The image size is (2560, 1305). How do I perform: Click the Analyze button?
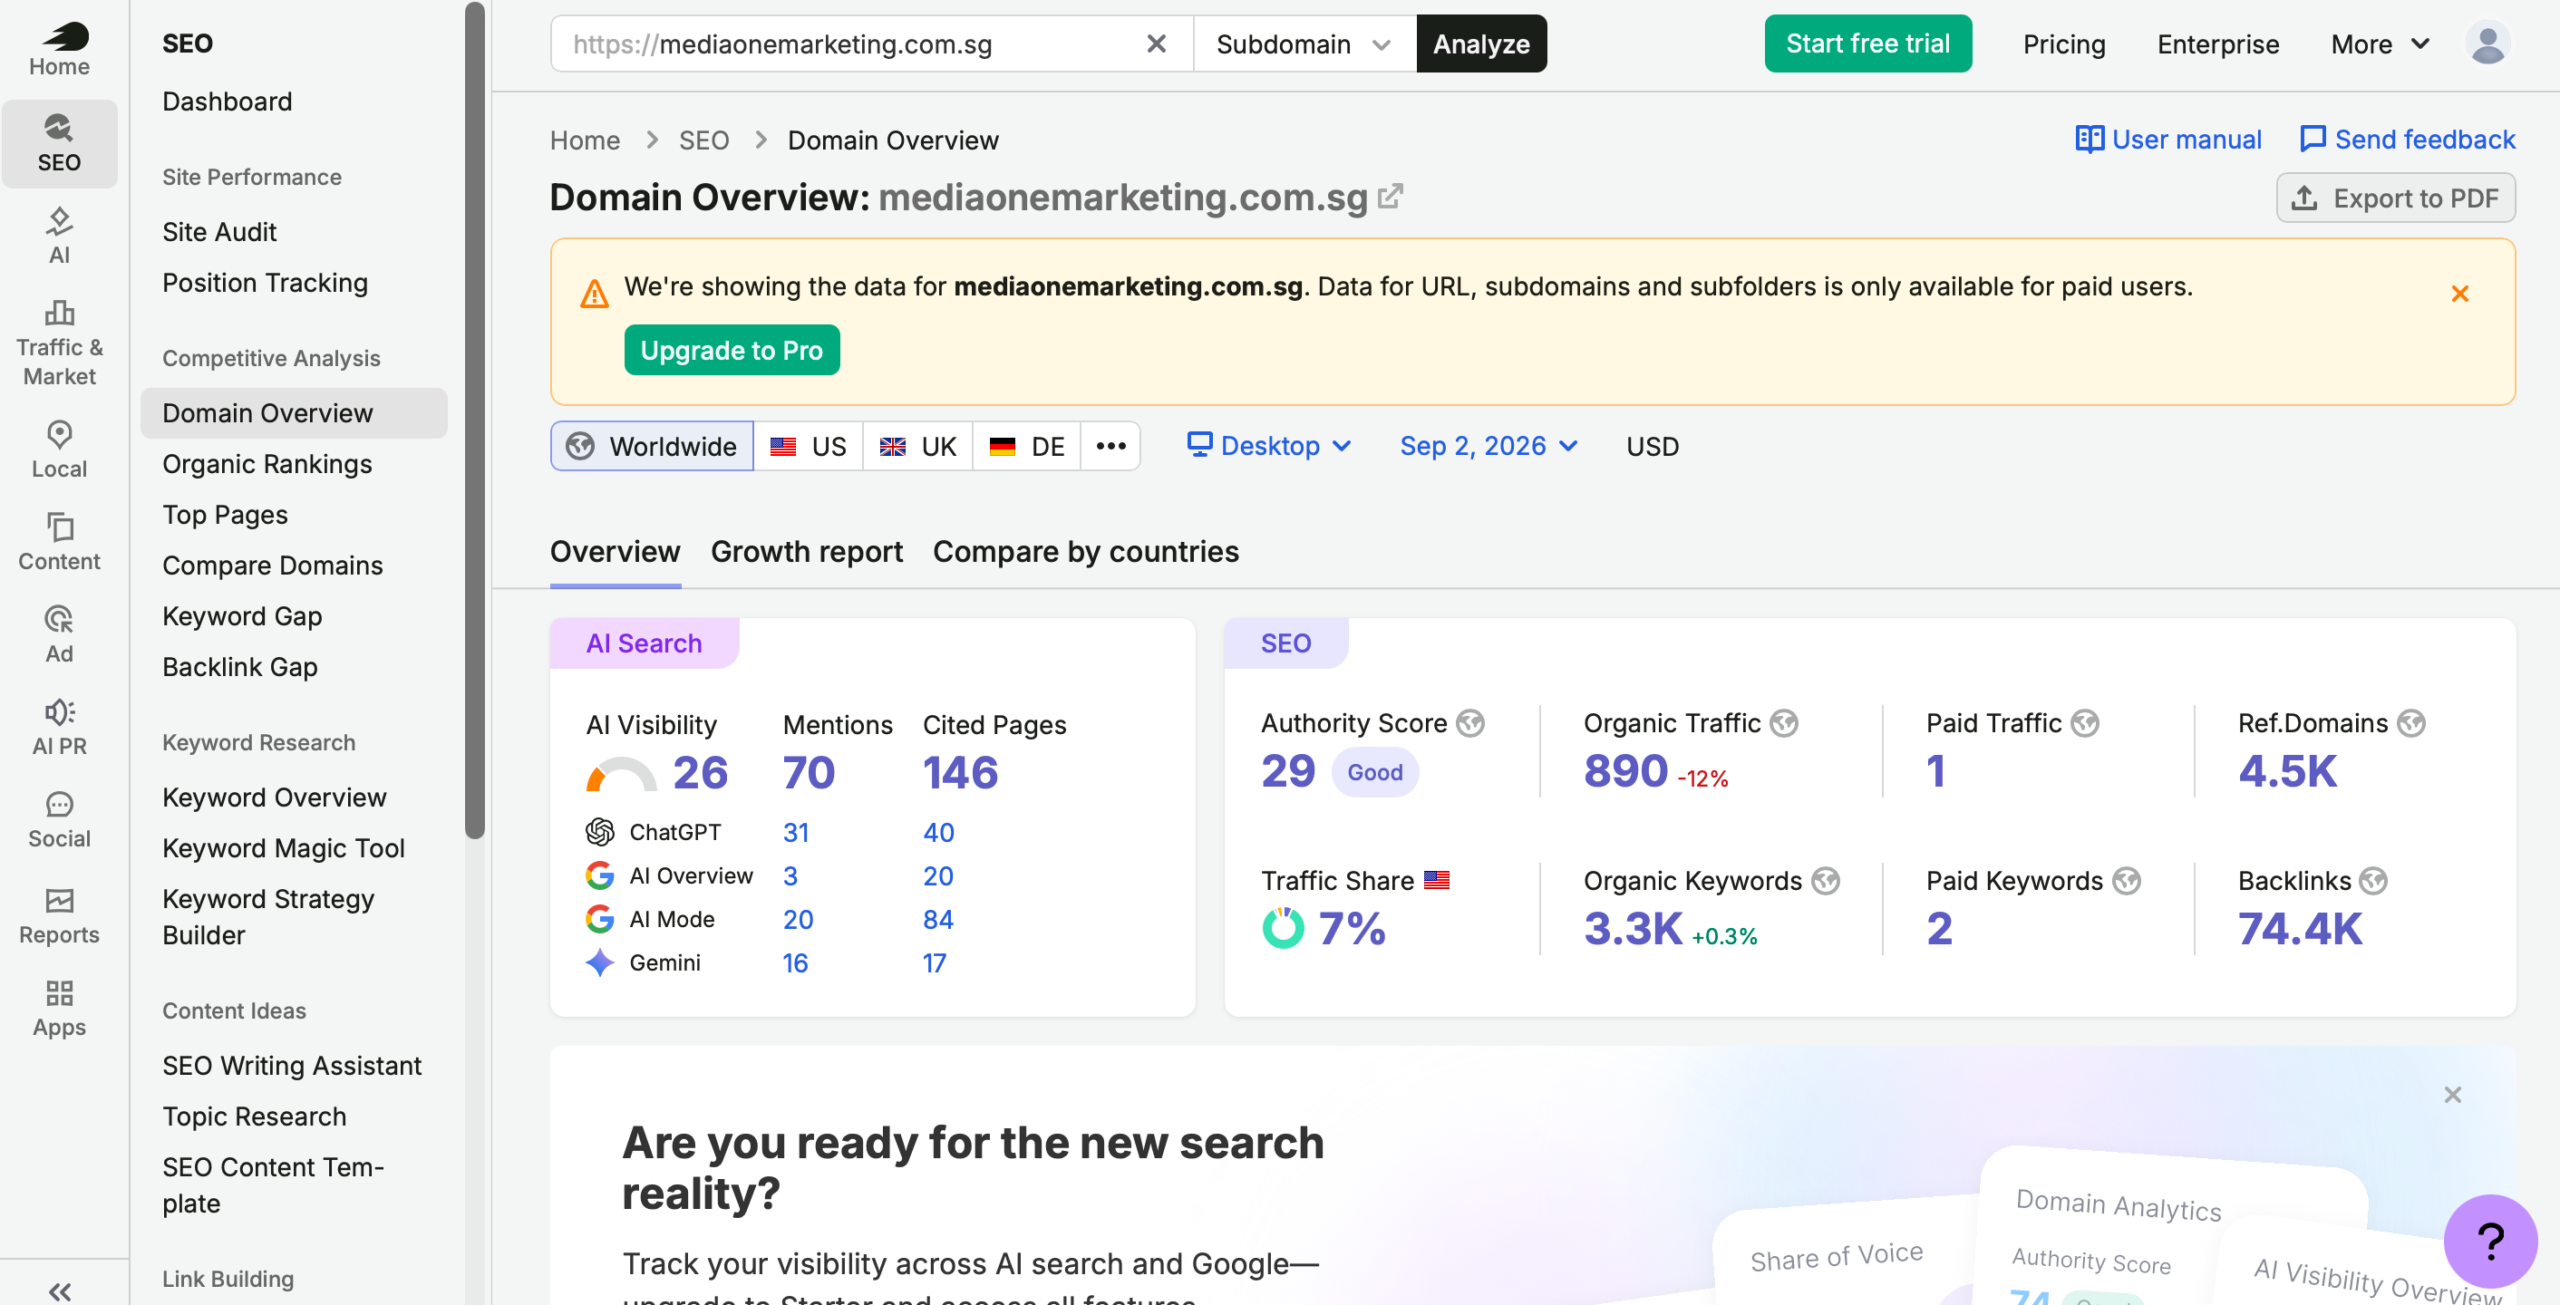point(1481,44)
